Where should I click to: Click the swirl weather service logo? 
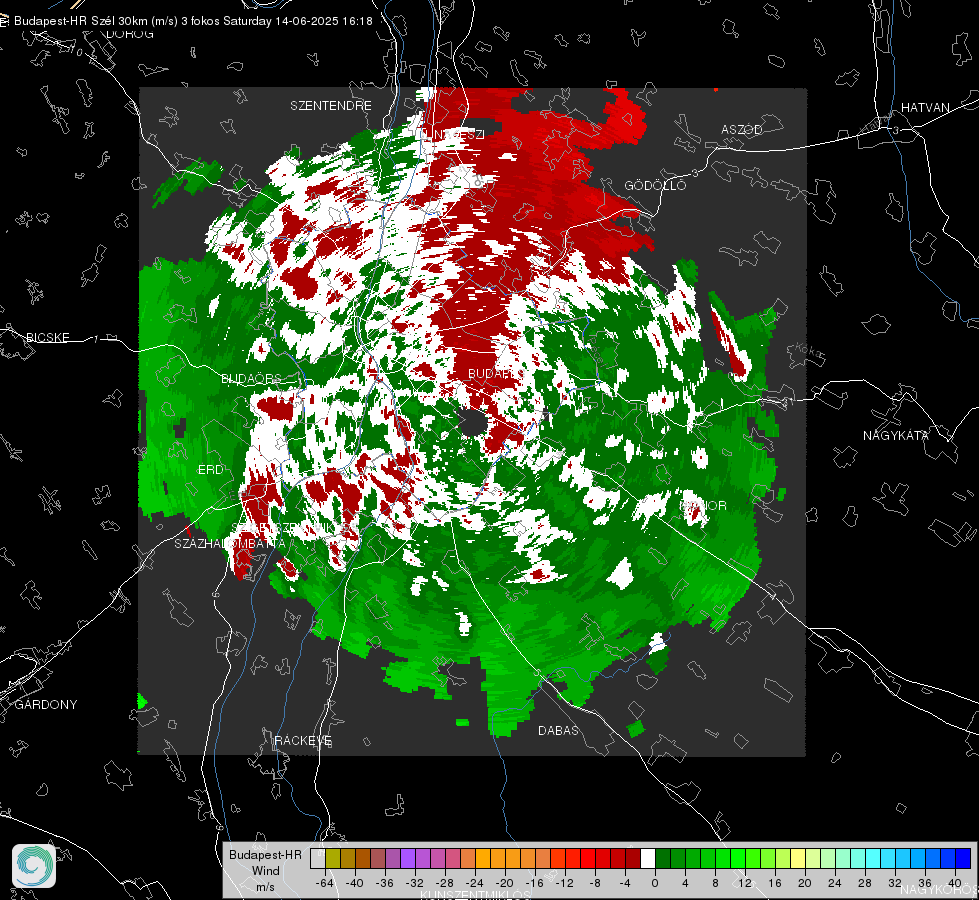[x=34, y=866]
